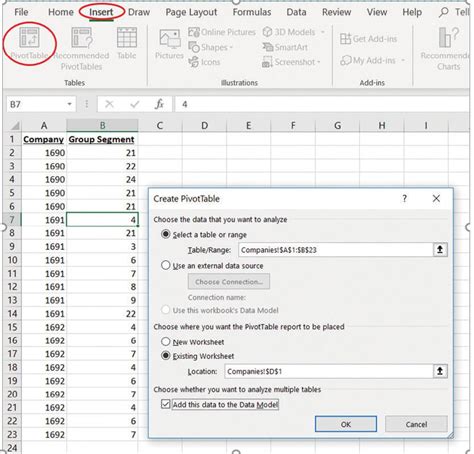Collapse dialog button next to Table/Range
This screenshot has width=474, height=454.
(440, 250)
